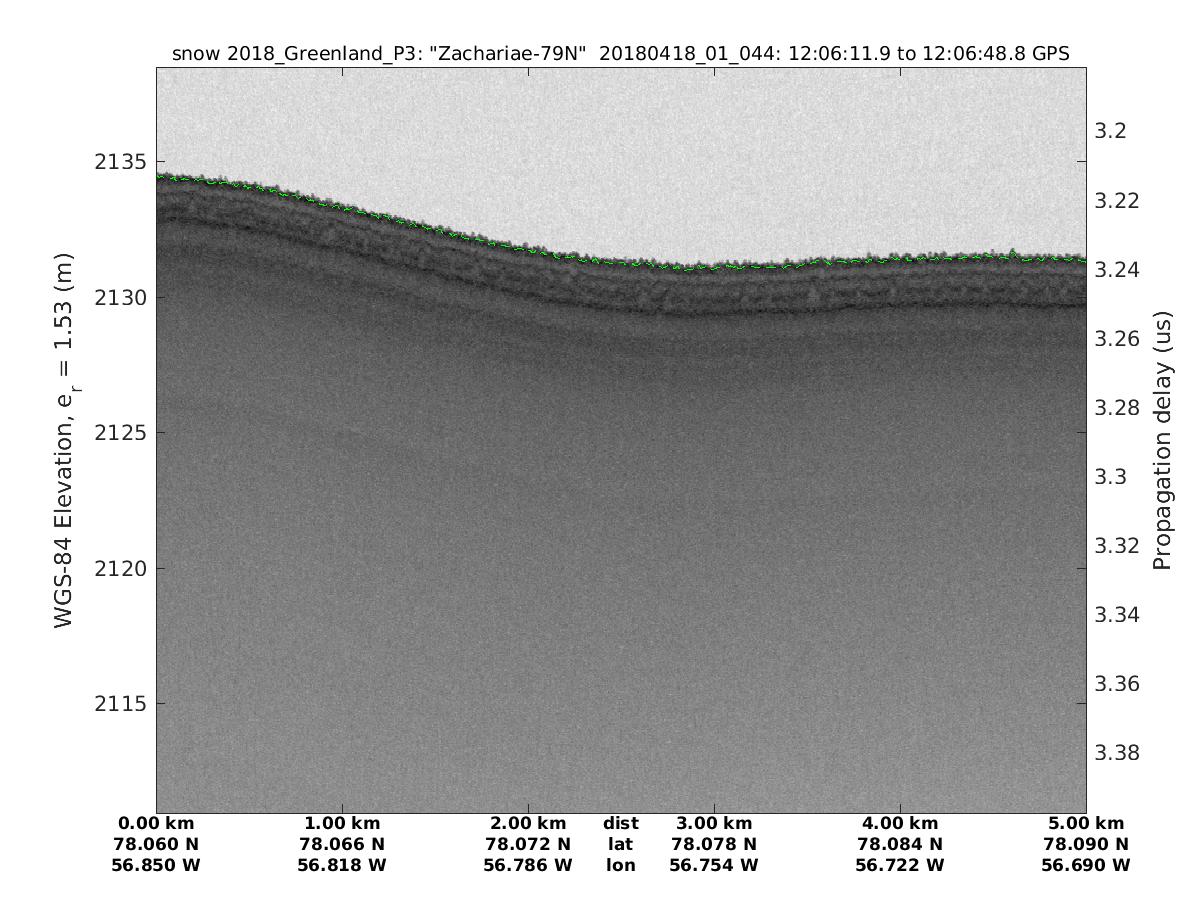Click the 'Propagation delay (us)' axis label

[x=1162, y=440]
